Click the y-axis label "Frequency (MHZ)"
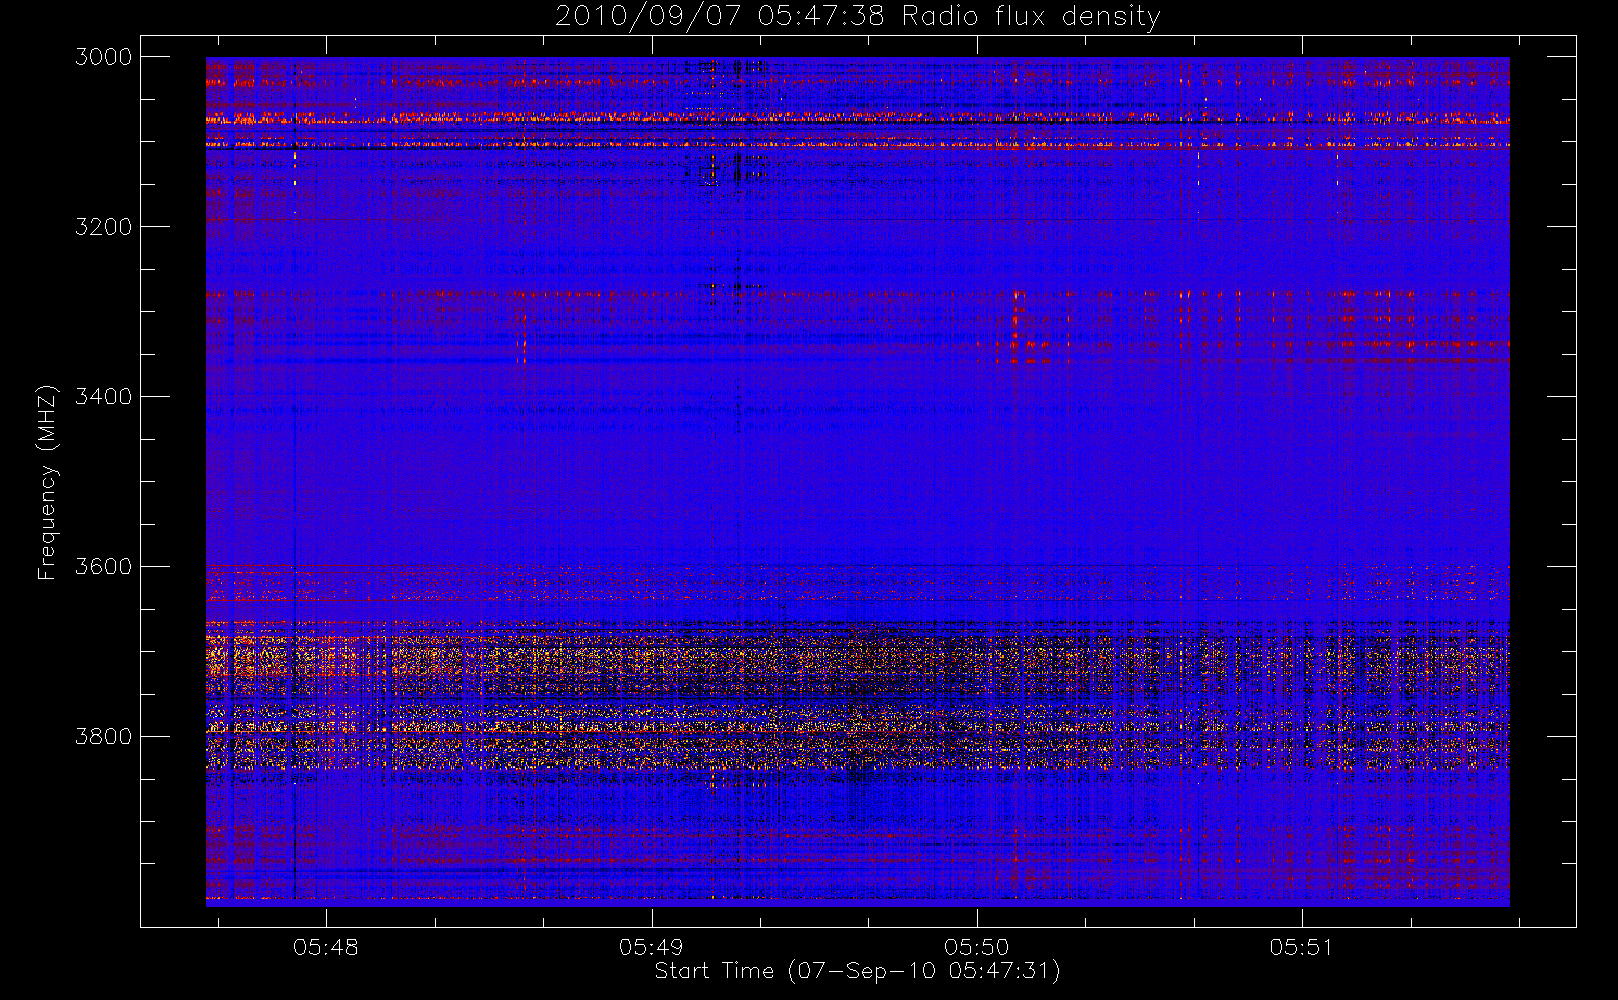 [46, 482]
